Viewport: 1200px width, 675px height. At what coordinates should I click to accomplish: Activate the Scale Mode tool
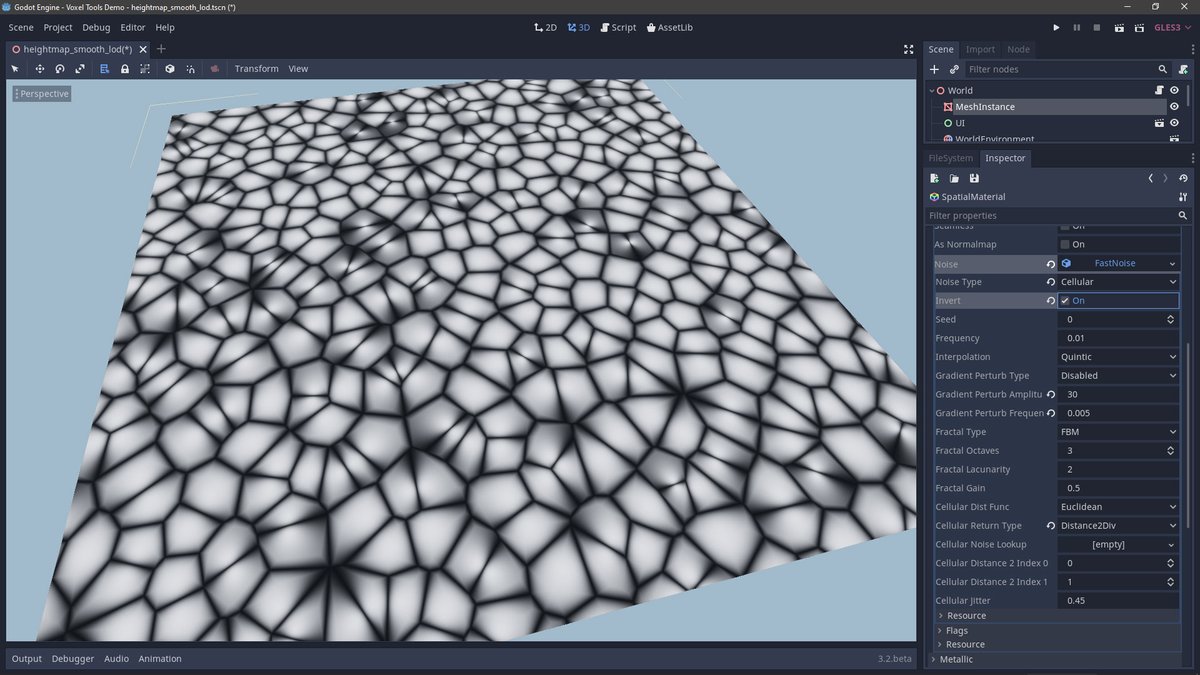80,69
